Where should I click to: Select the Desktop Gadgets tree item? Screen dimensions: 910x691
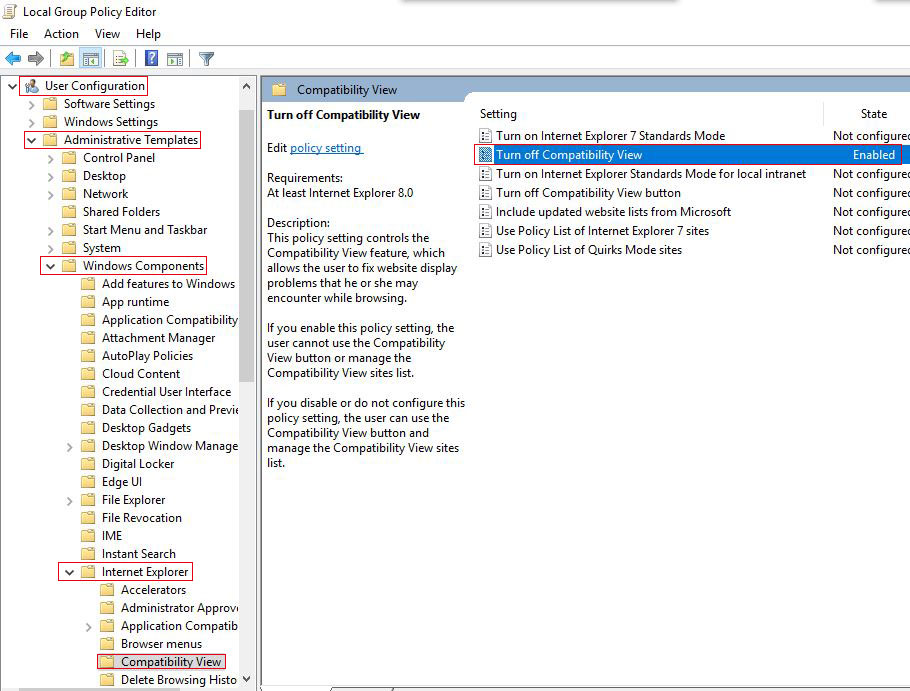pyautogui.click(x=146, y=428)
